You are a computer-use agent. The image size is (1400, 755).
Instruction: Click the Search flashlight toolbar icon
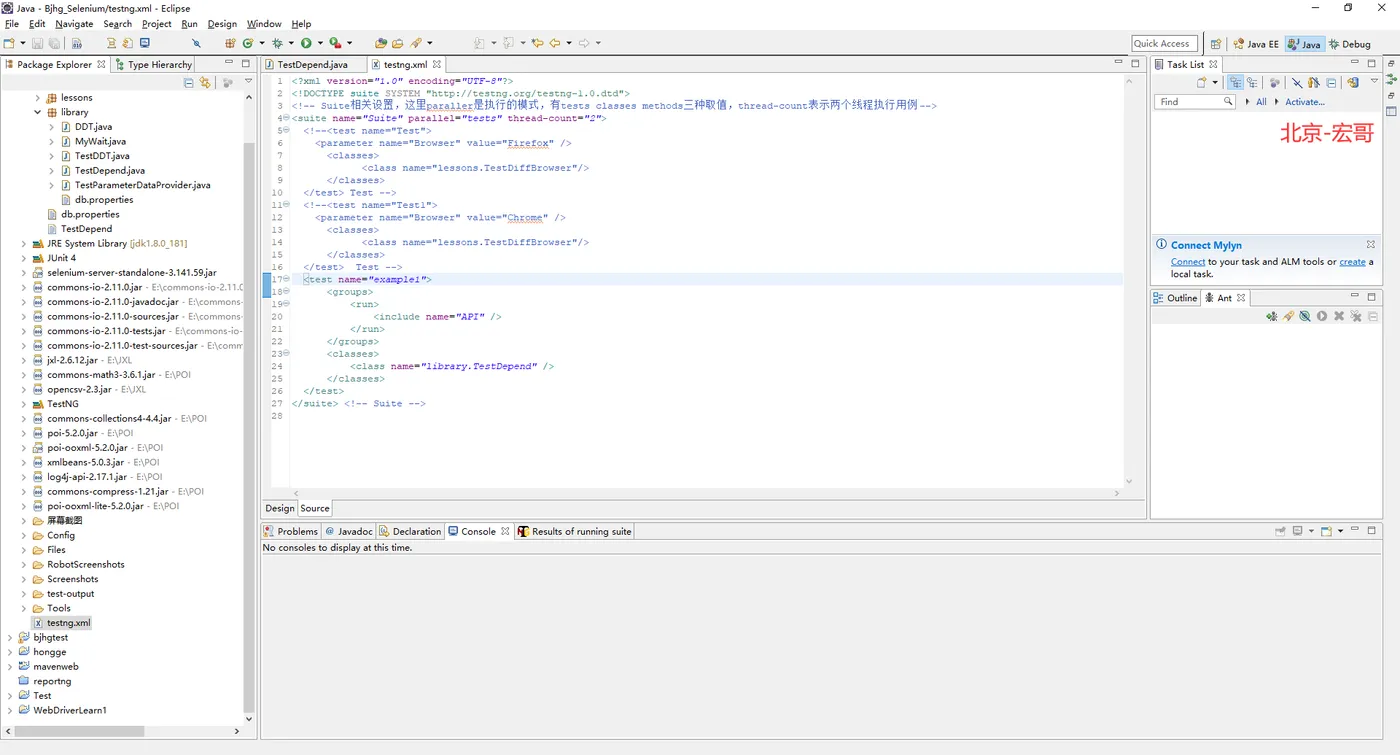pyautogui.click(x=415, y=43)
